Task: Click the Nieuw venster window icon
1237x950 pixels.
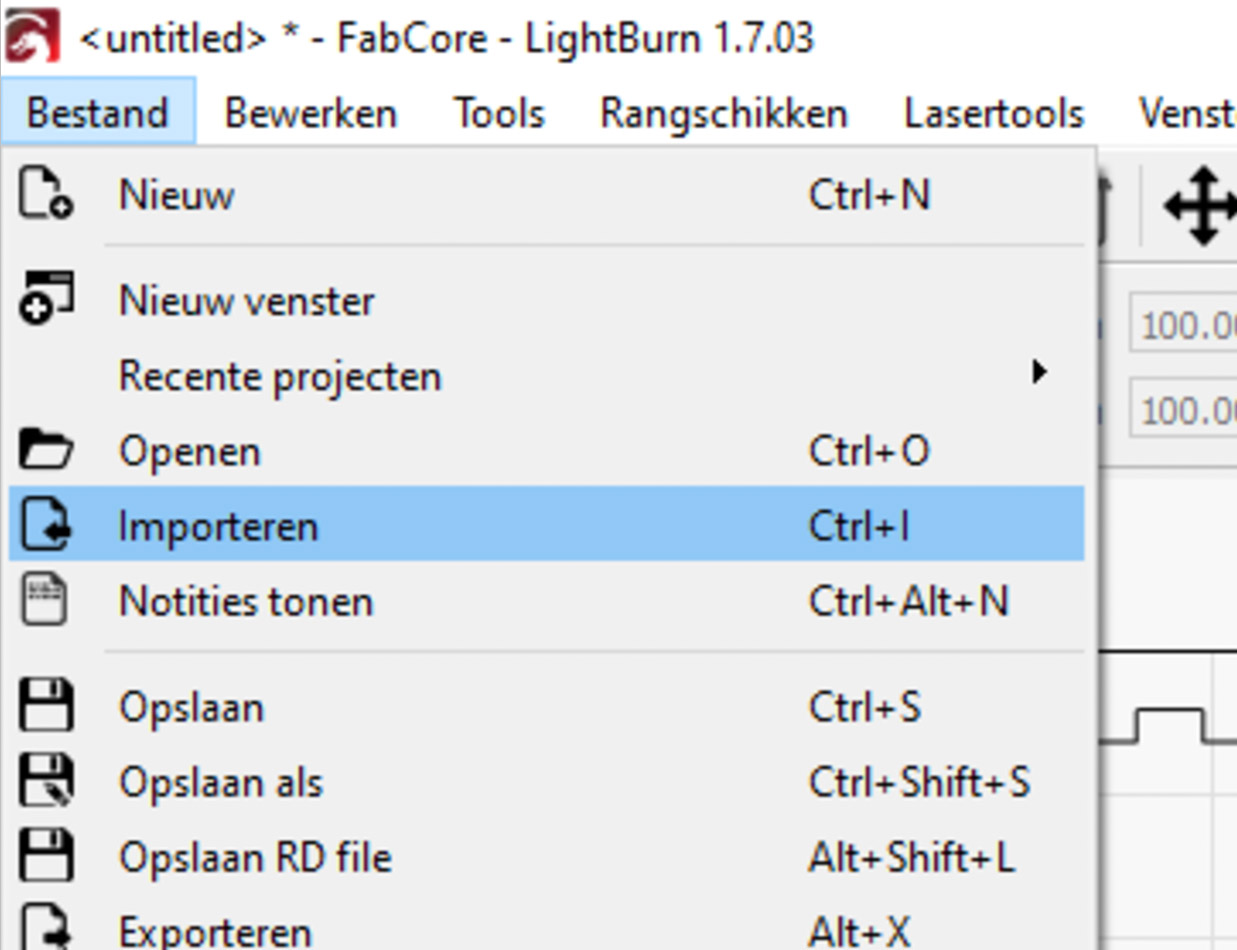Action: tap(46, 298)
